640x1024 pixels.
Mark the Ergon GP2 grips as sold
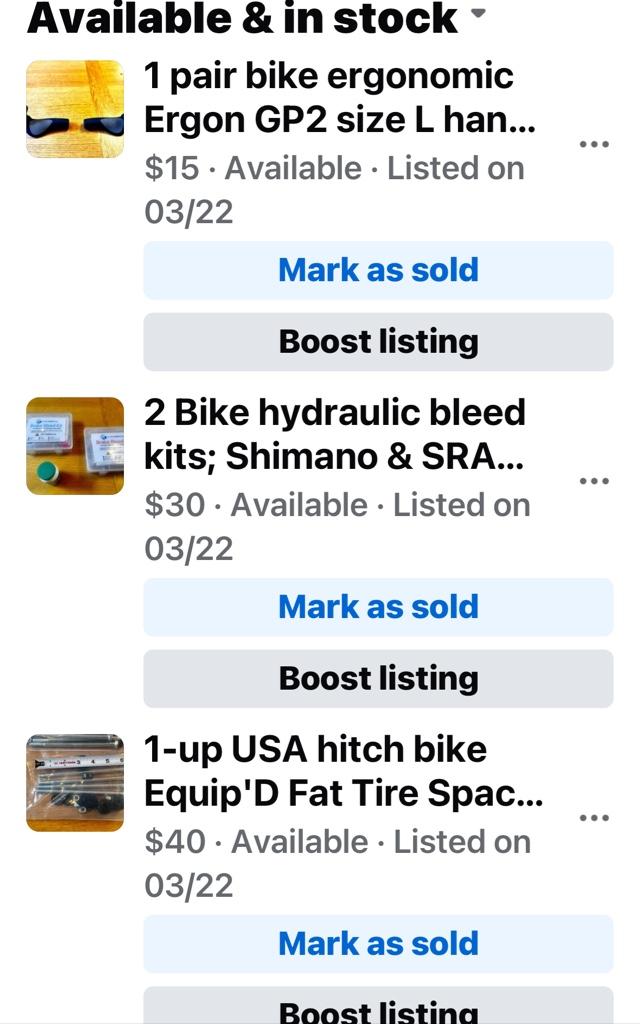(x=378, y=270)
